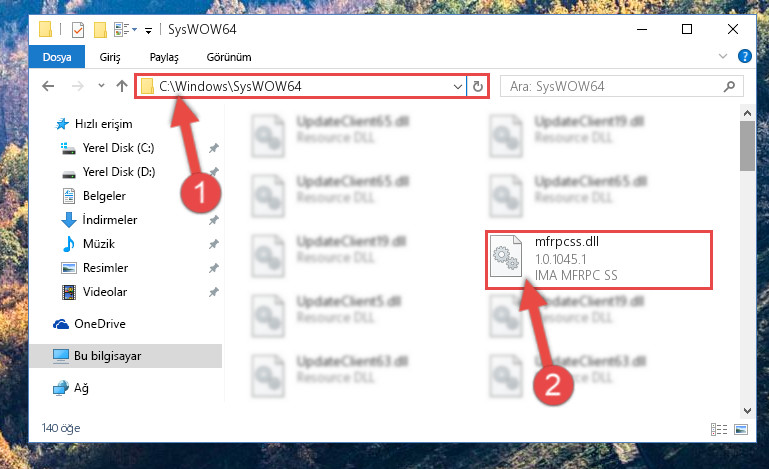The width and height of the screenshot is (769, 469).
Task: Refresh the SysWOW64 folder view
Action: pyautogui.click(x=478, y=87)
